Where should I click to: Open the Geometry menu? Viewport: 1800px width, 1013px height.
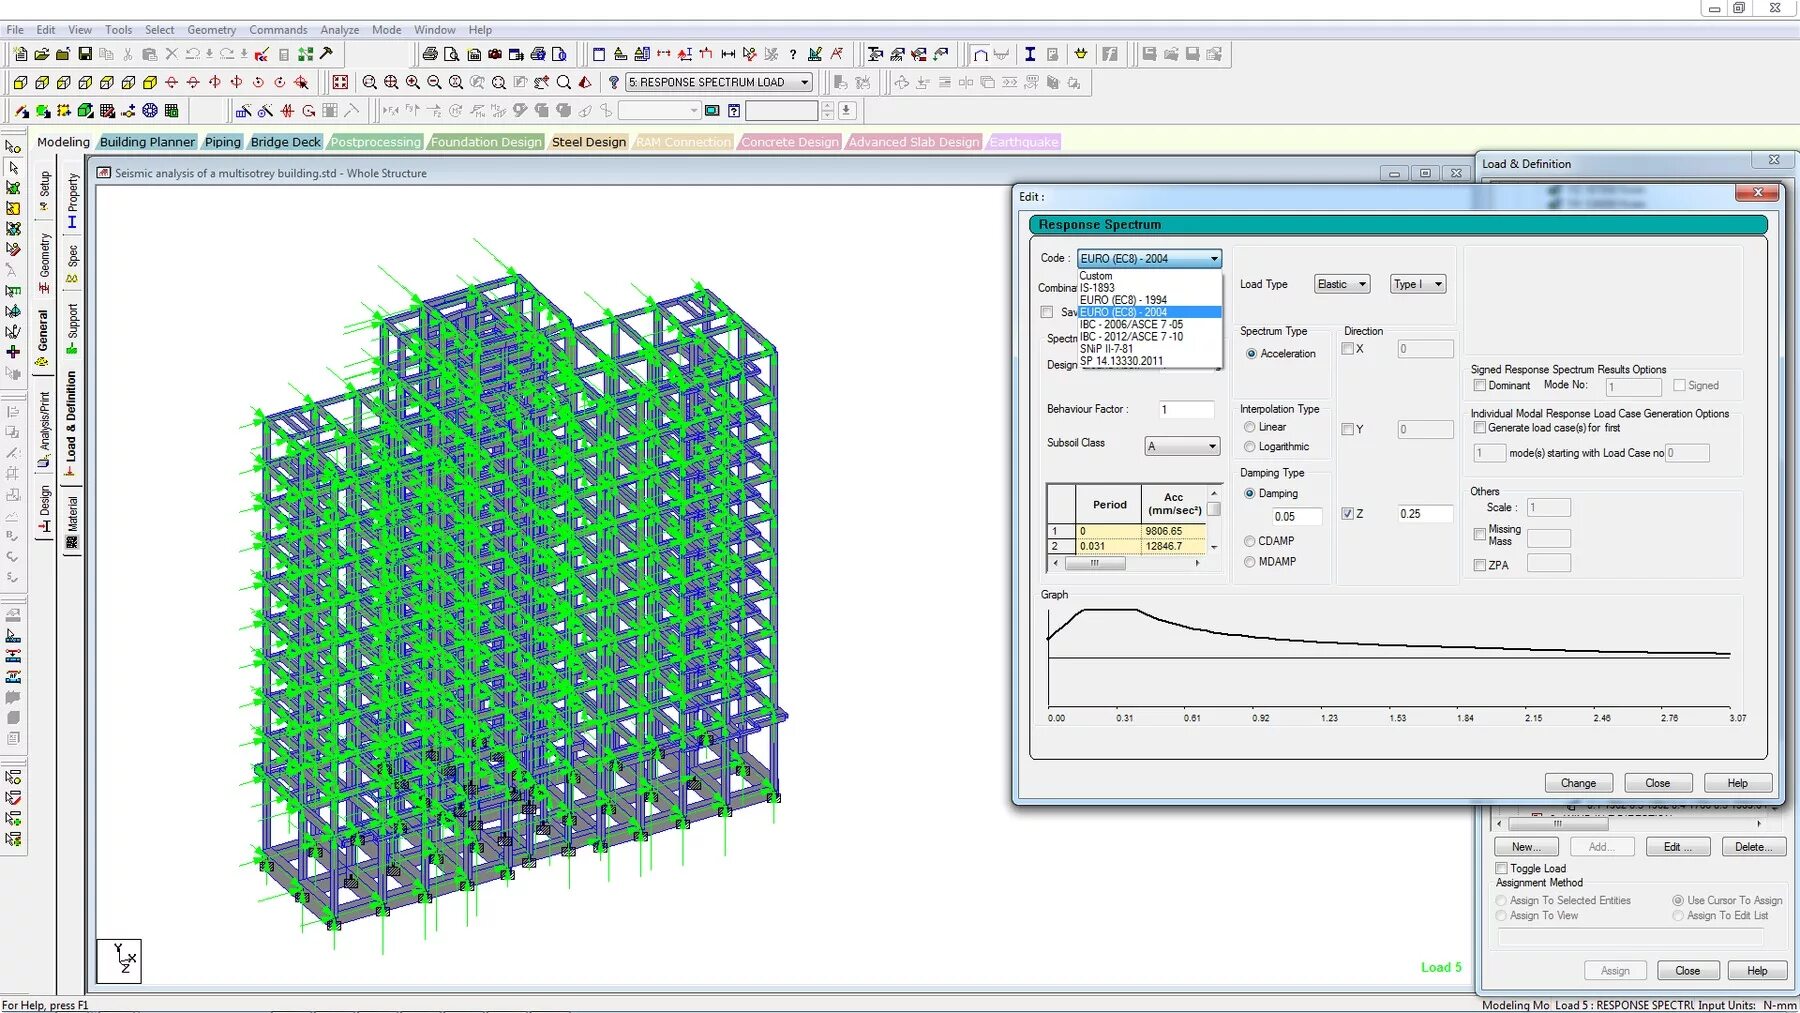coord(211,30)
